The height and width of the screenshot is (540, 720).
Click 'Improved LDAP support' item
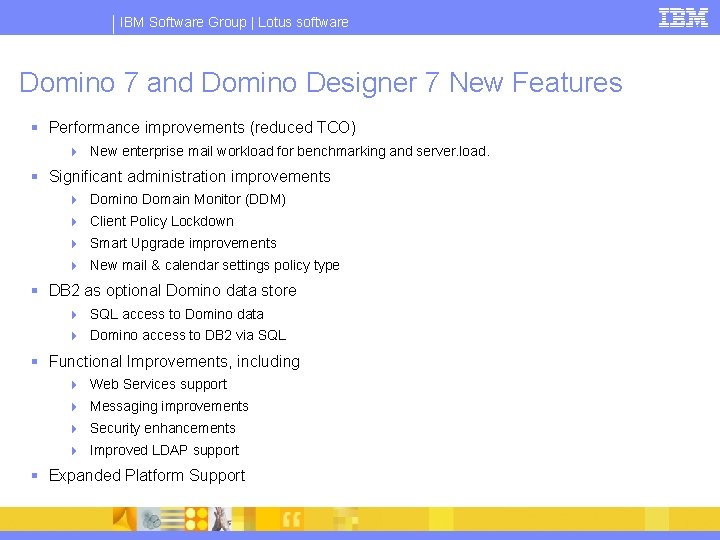tap(164, 450)
